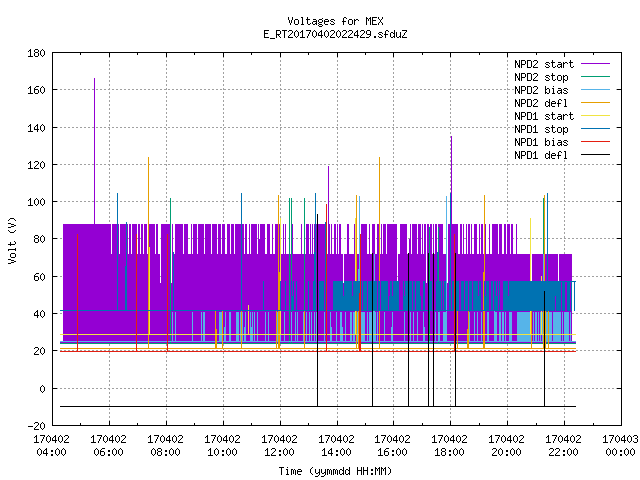Click the red spike just before 05:00
Viewport: 640px width, 480px height.
[x=78, y=292]
